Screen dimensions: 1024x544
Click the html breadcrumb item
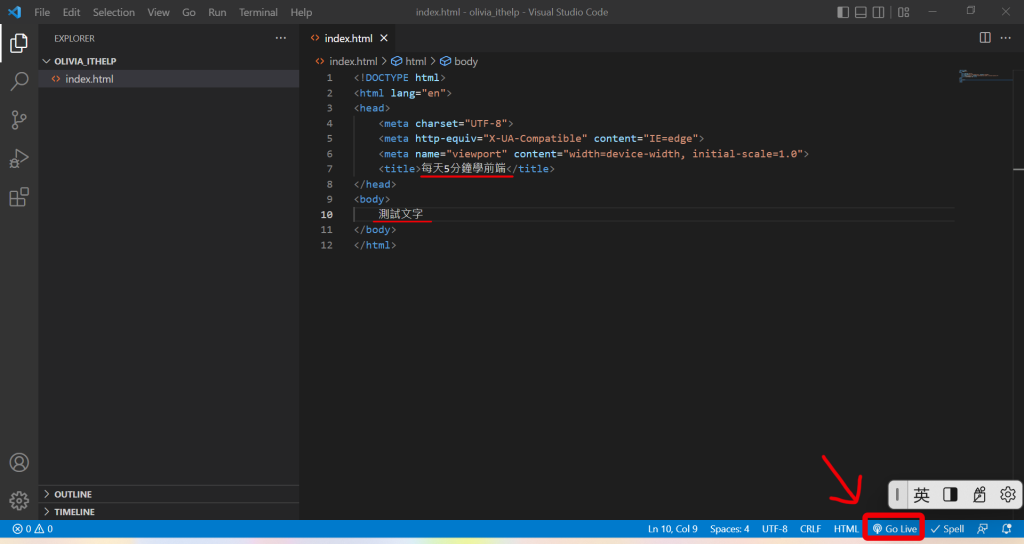pyautogui.click(x=409, y=61)
